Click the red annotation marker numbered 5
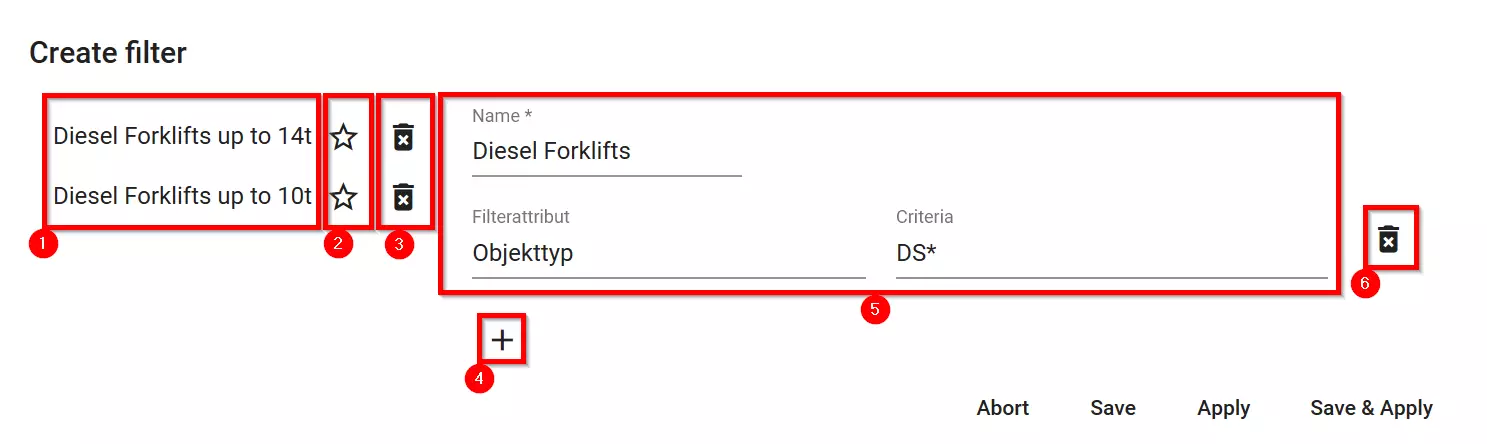The width and height of the screenshot is (1487, 444). 875,310
